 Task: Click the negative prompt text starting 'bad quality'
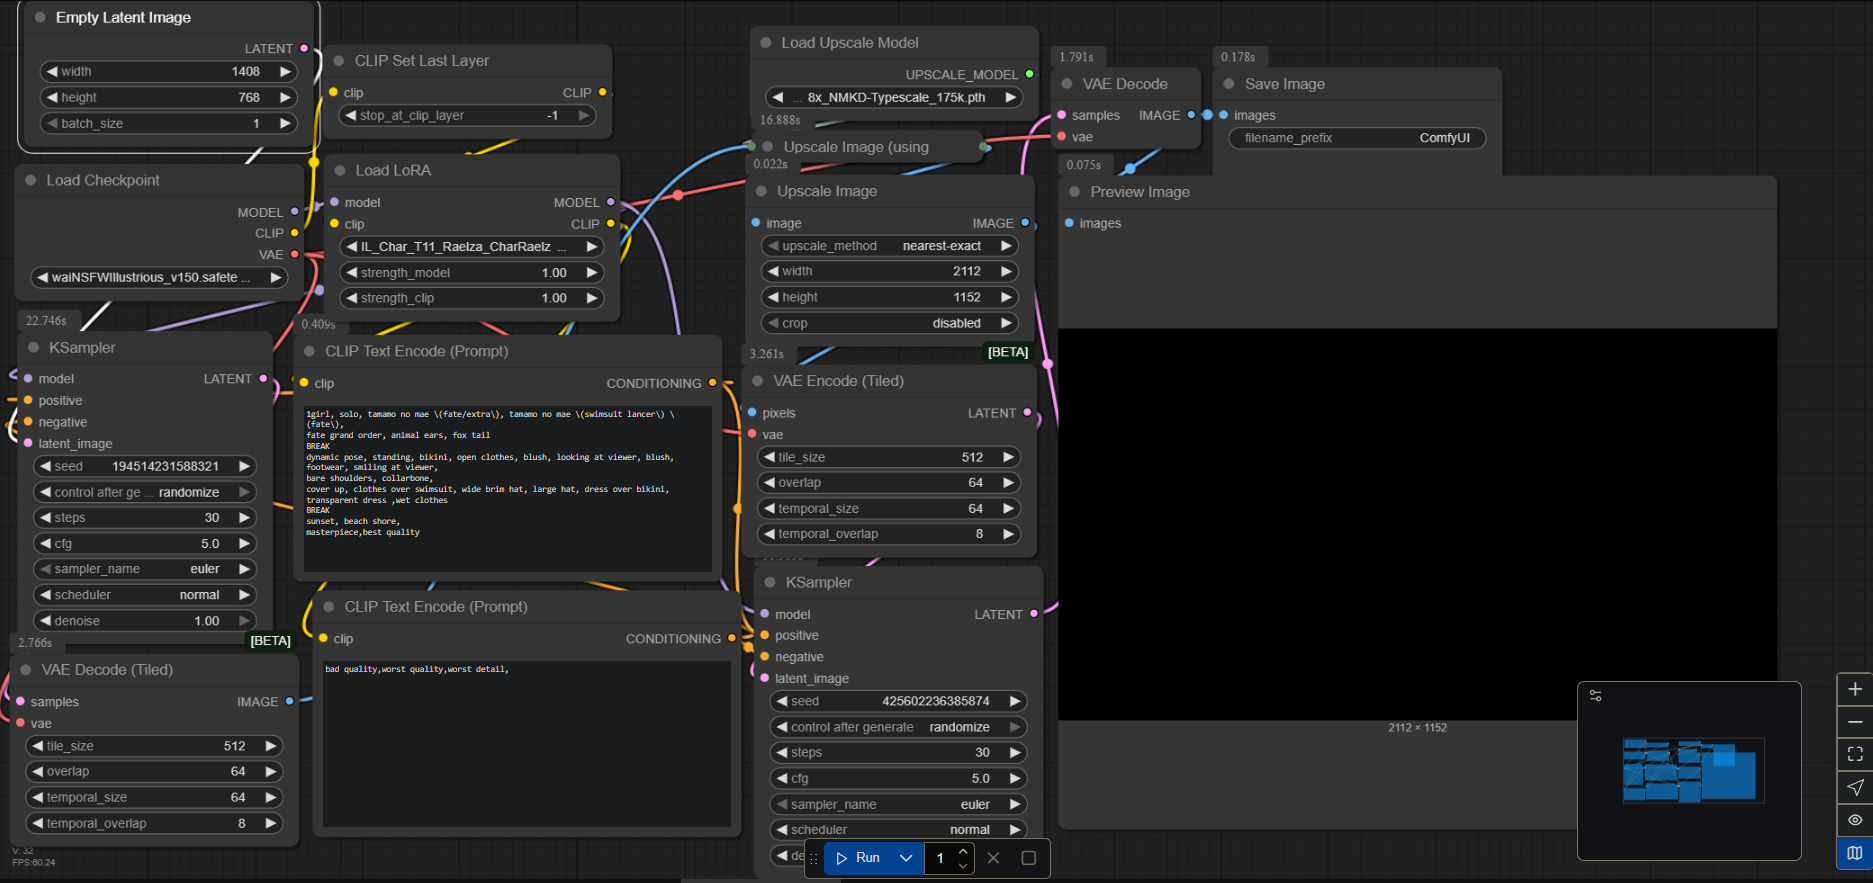(417, 669)
